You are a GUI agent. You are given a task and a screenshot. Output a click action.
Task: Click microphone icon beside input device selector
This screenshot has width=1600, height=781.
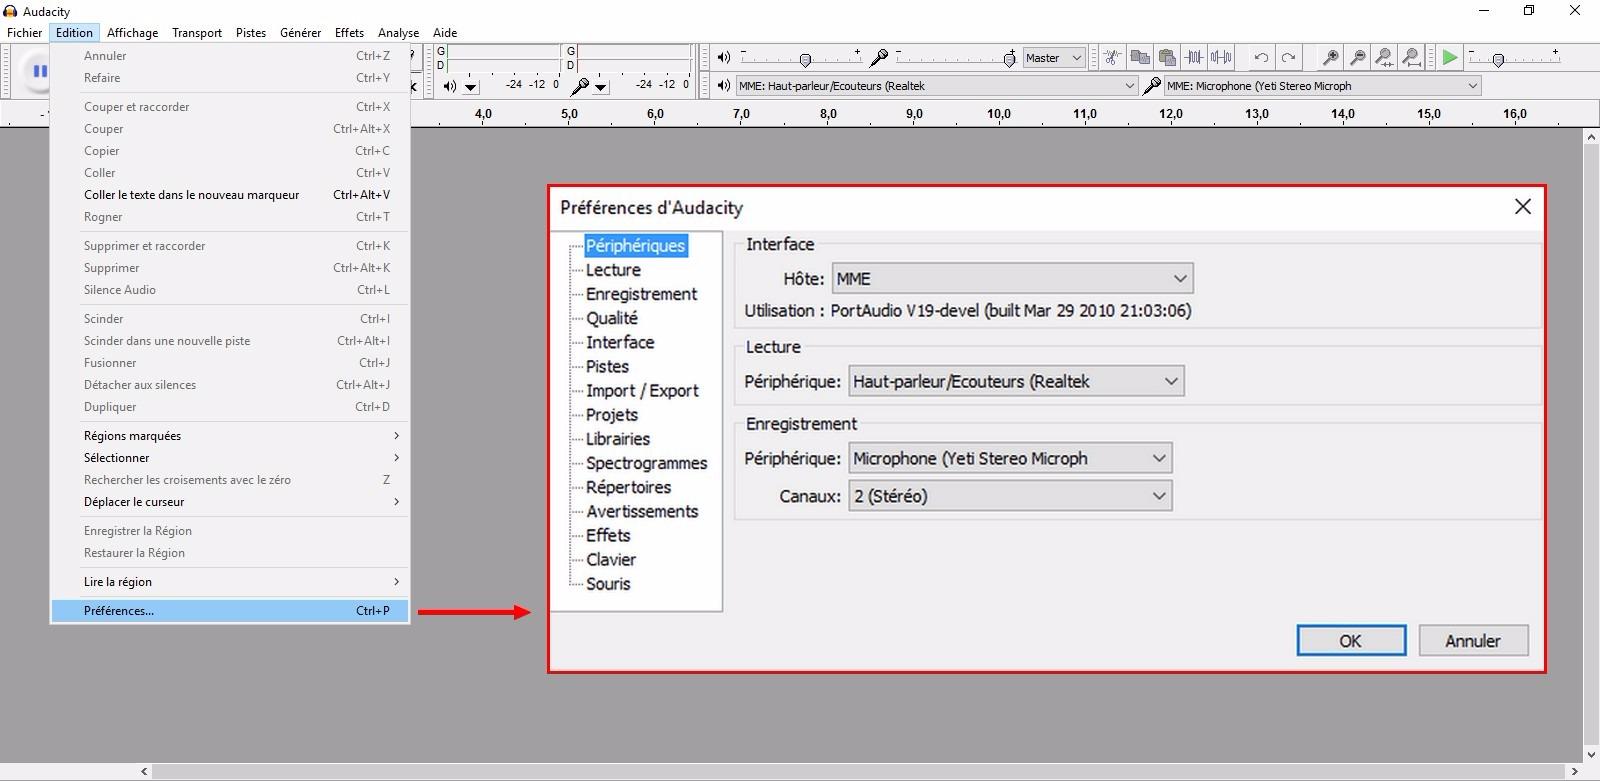[x=1151, y=86]
